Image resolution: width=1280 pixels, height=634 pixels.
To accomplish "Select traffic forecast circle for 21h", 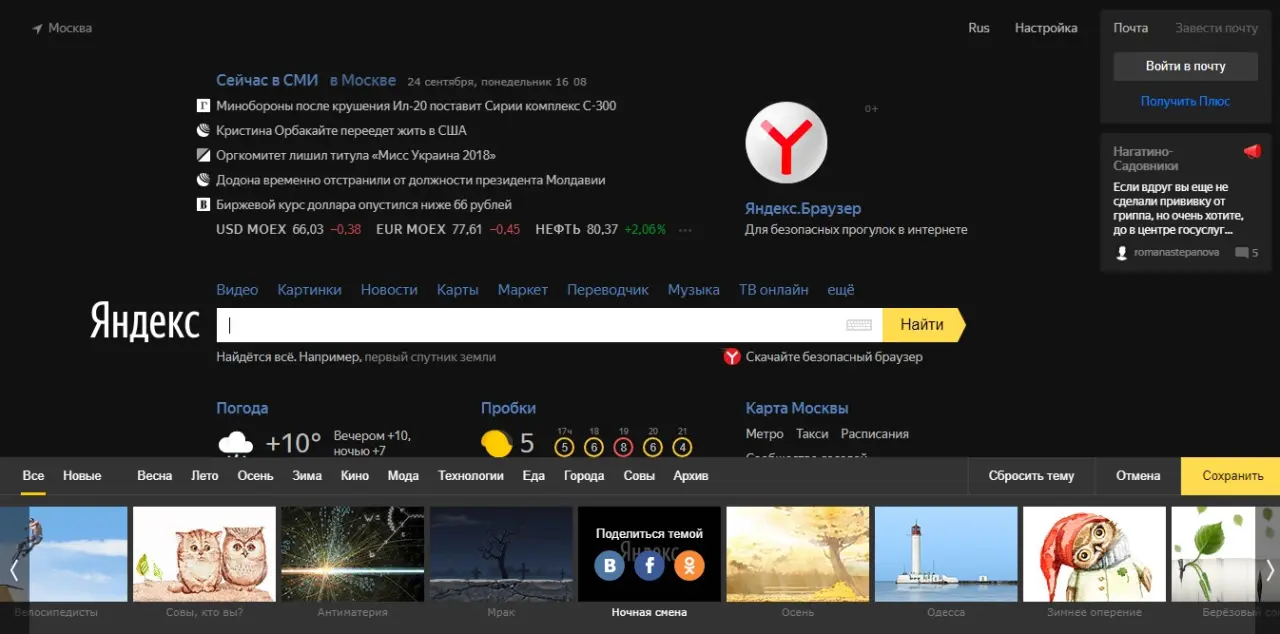I will pyautogui.click(x=682, y=447).
